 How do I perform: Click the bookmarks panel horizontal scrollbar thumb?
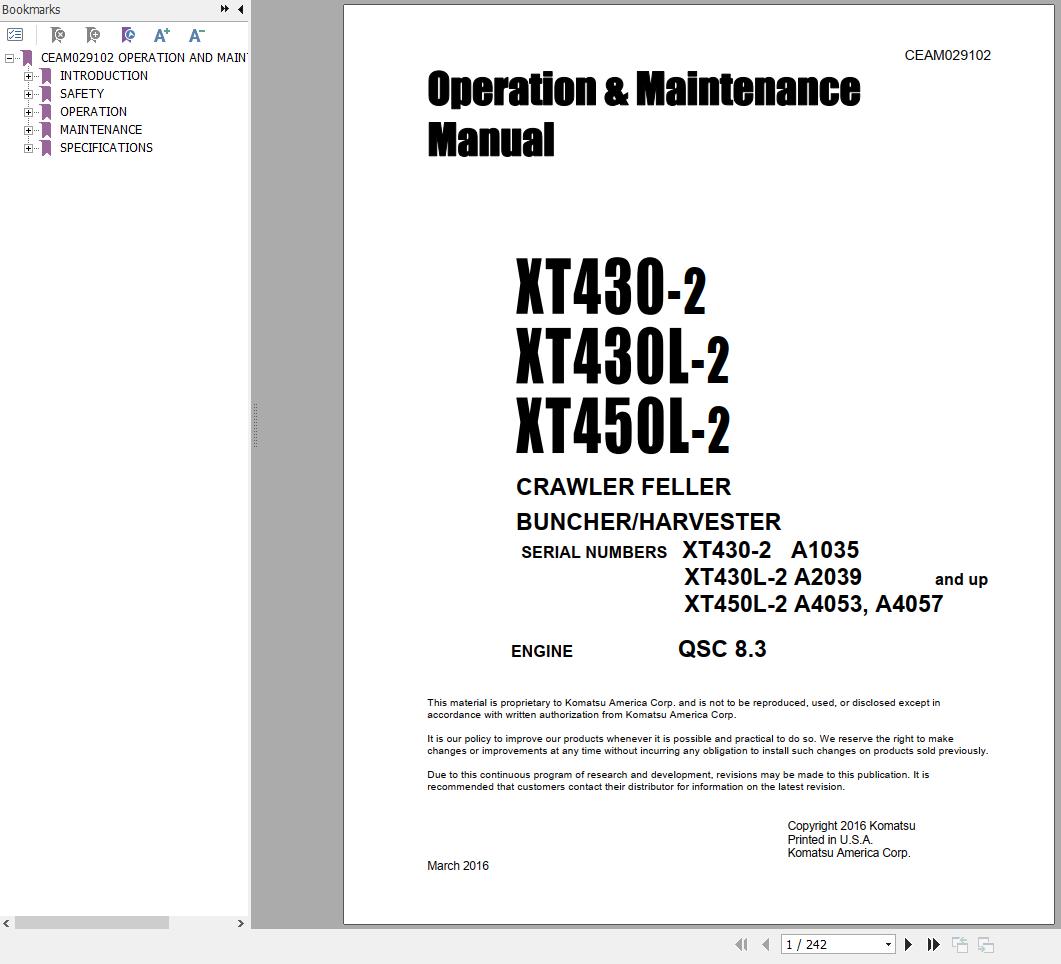point(92,923)
